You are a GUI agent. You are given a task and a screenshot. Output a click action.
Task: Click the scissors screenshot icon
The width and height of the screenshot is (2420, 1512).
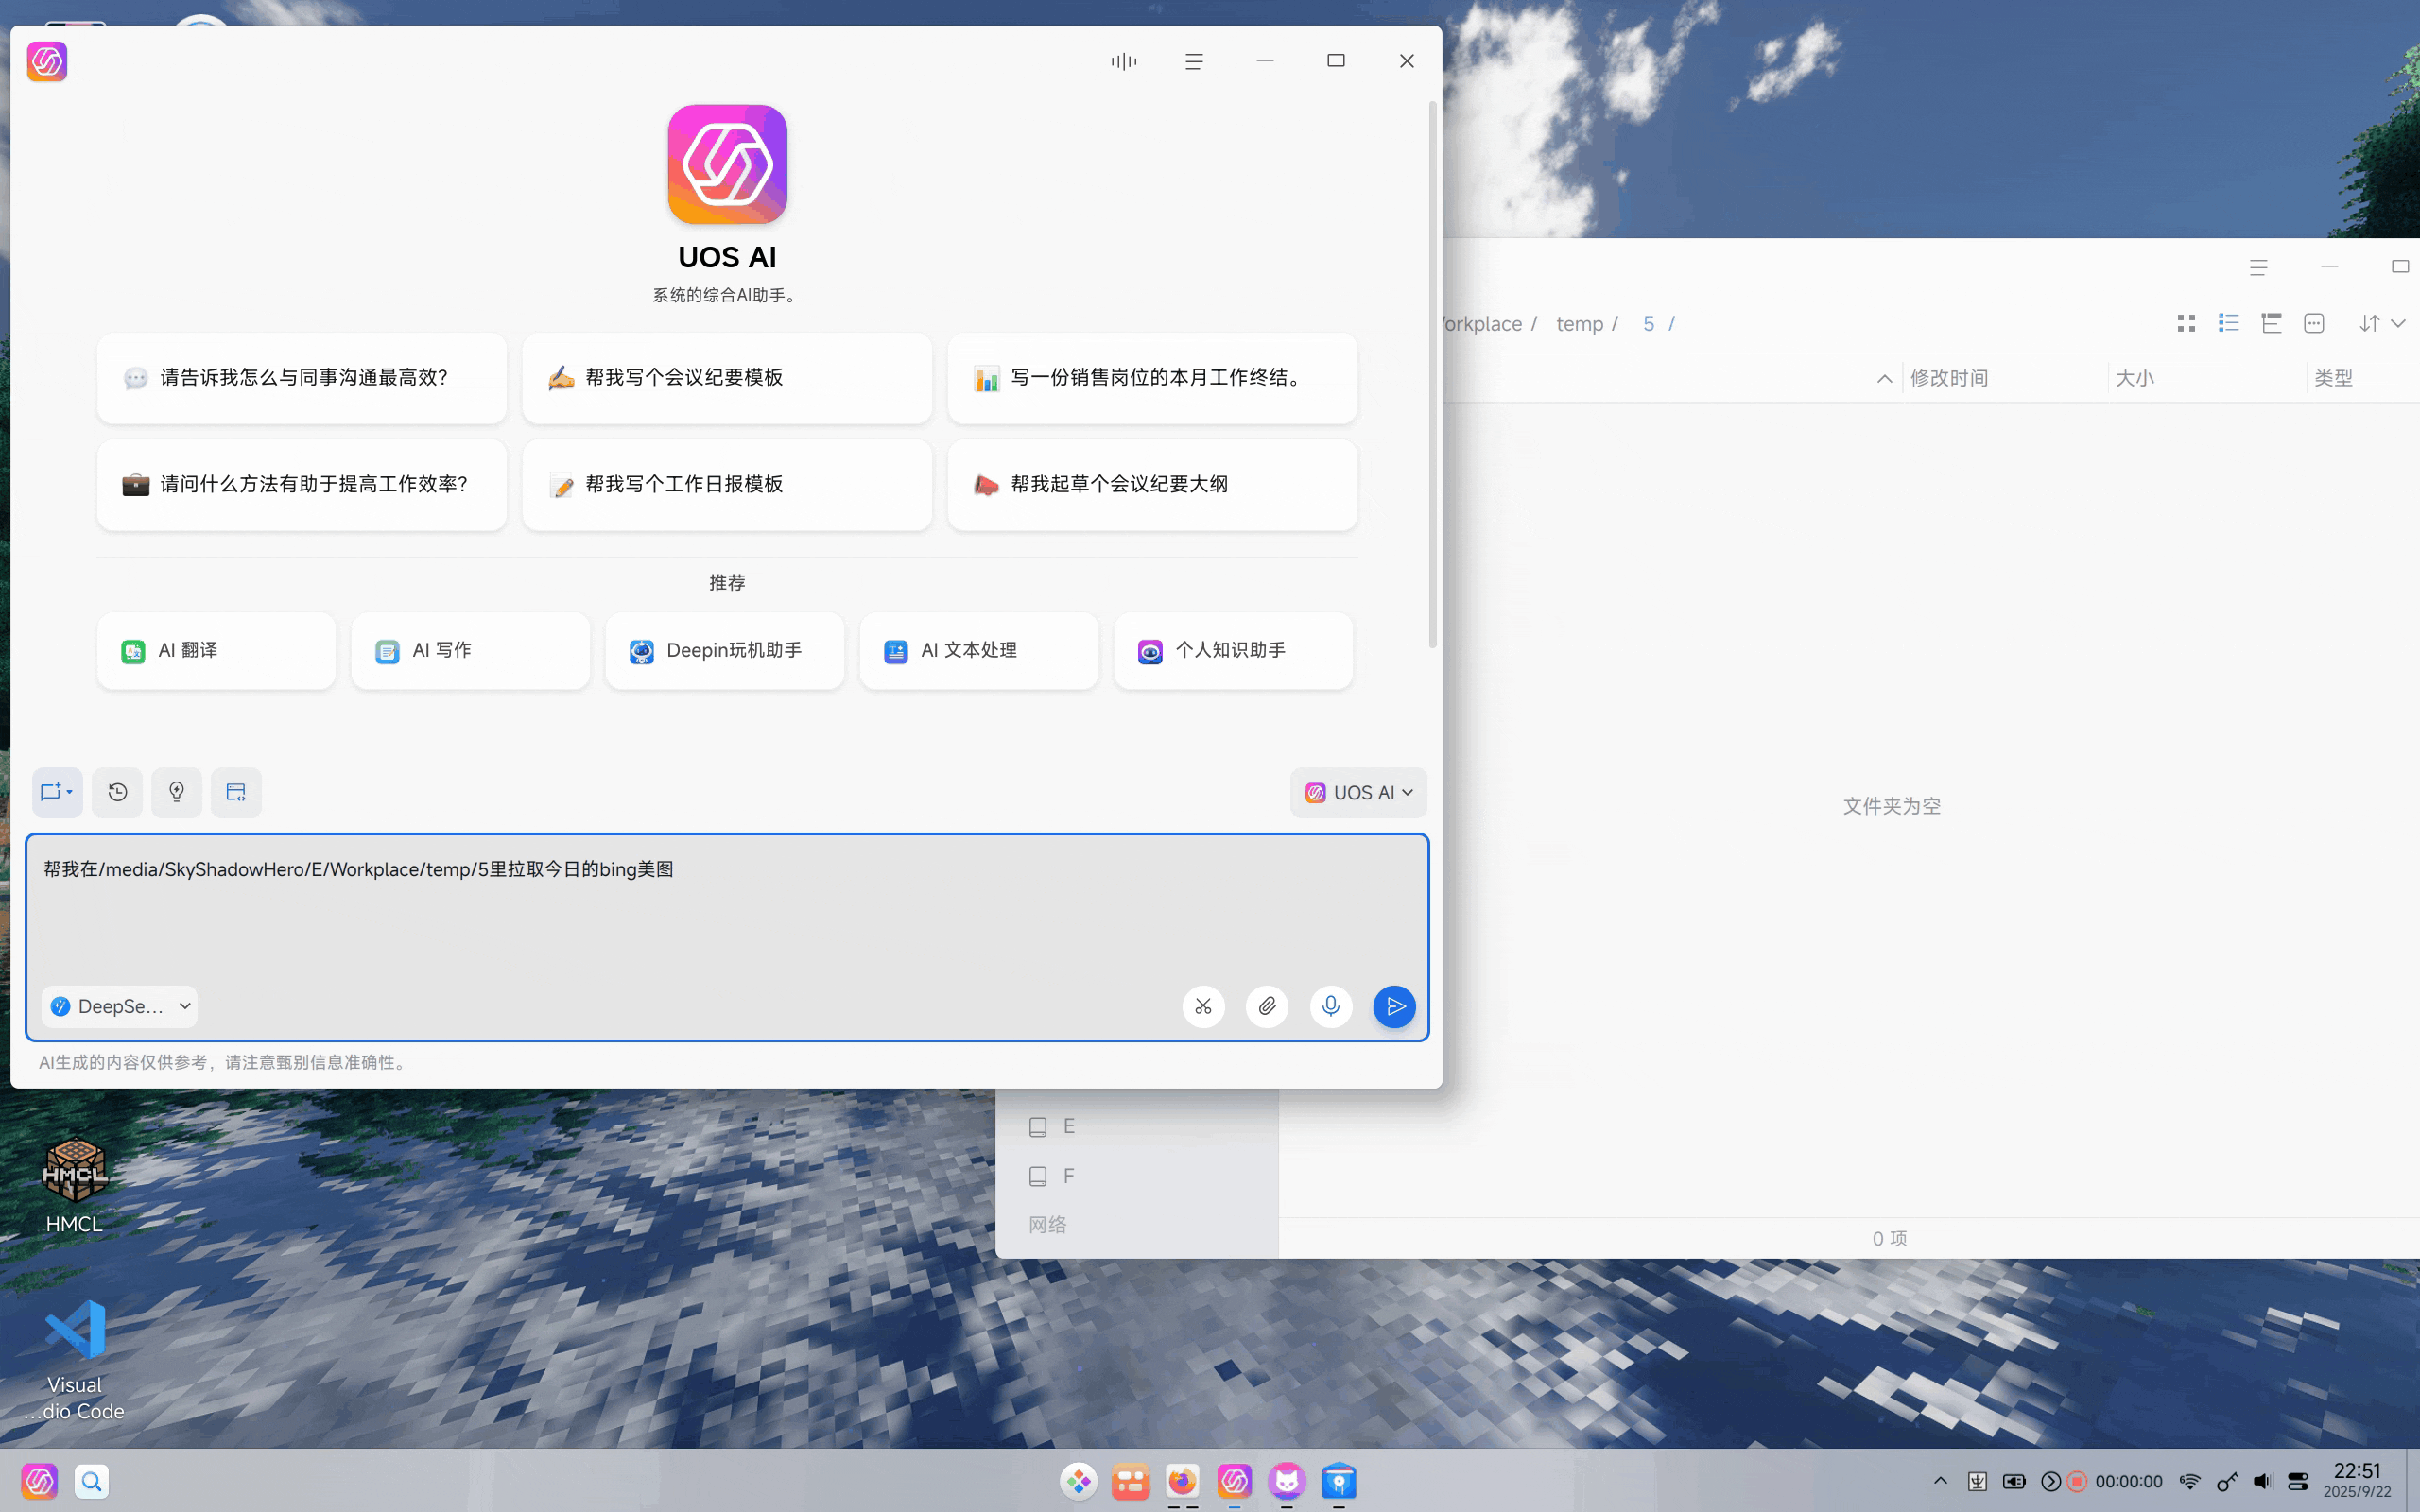pos(1203,1006)
